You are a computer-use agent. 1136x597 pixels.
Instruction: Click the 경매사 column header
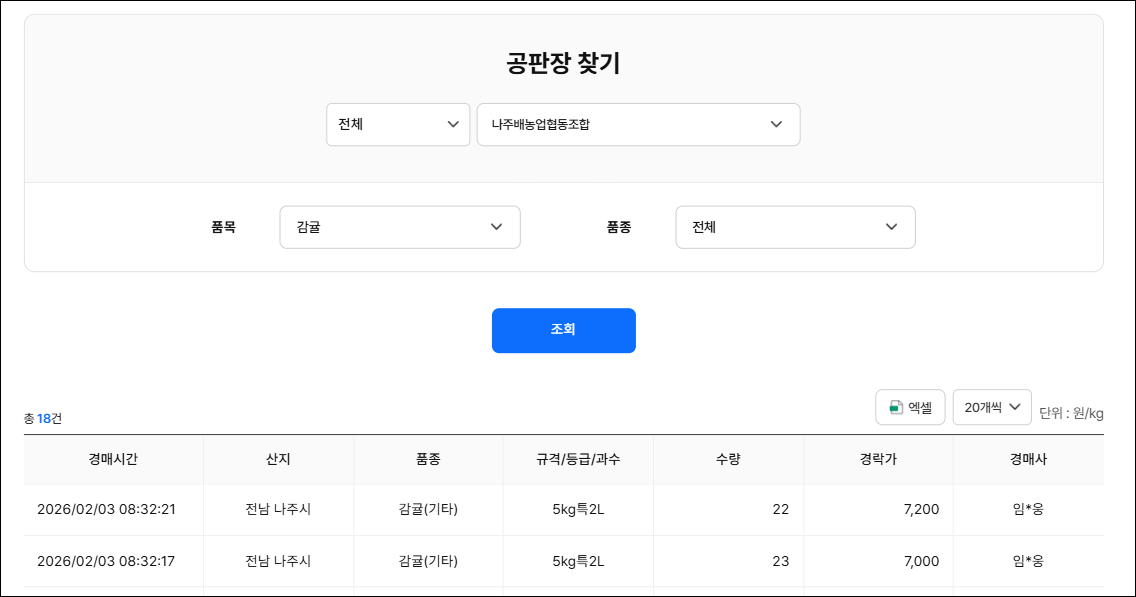point(1028,459)
